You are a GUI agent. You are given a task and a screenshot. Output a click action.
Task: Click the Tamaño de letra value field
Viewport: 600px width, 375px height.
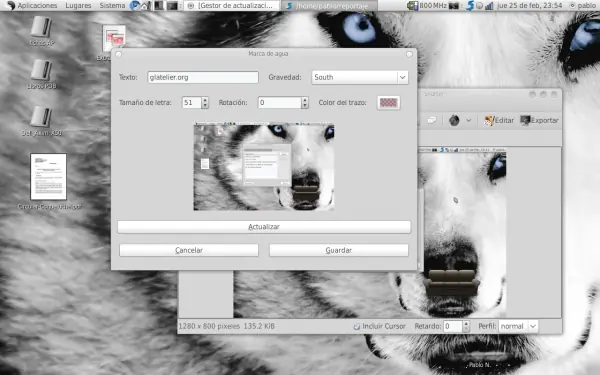coord(192,103)
